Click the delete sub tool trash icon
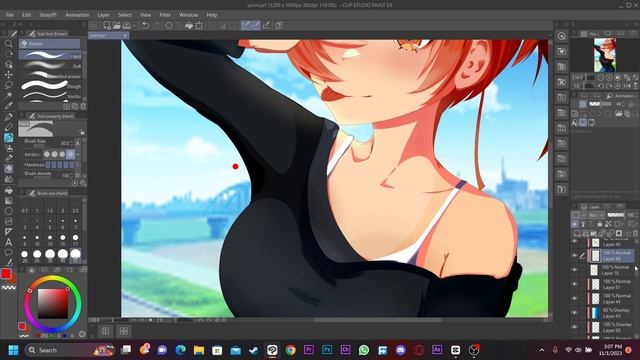The width and height of the screenshot is (640, 360). pos(83,106)
